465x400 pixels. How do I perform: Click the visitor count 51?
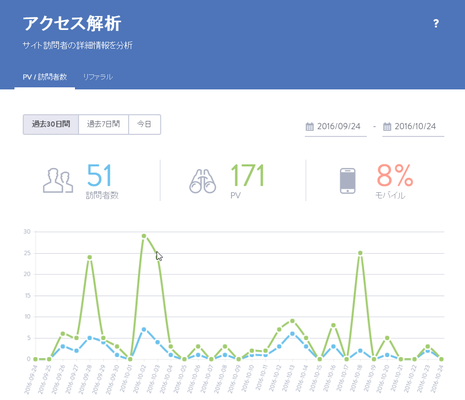99,175
